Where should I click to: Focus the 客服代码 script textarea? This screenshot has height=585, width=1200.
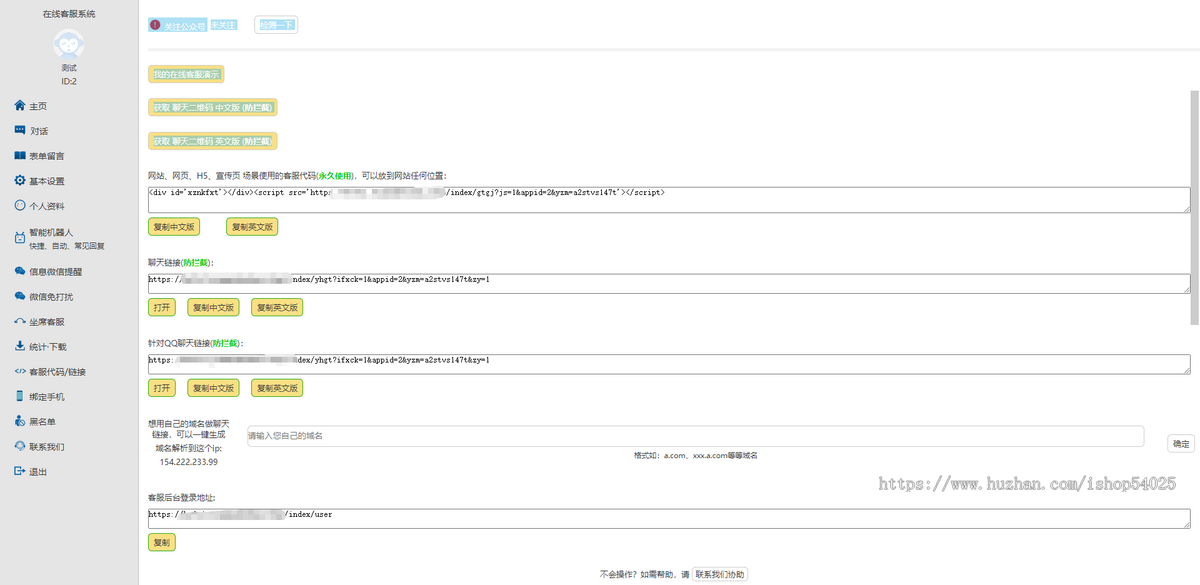pyautogui.click(x=669, y=199)
